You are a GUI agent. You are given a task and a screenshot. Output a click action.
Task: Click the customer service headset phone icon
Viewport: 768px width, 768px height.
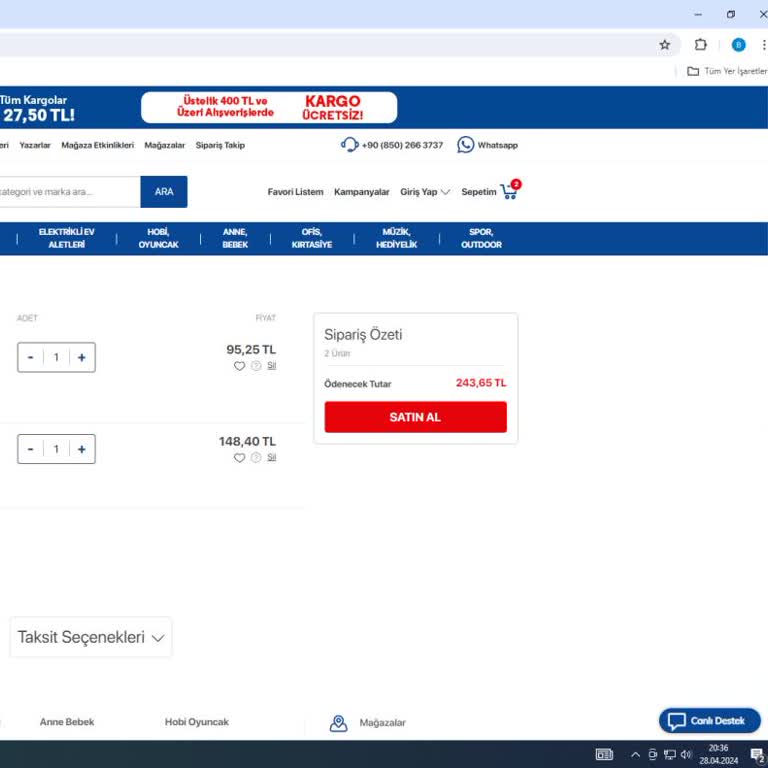coord(349,145)
